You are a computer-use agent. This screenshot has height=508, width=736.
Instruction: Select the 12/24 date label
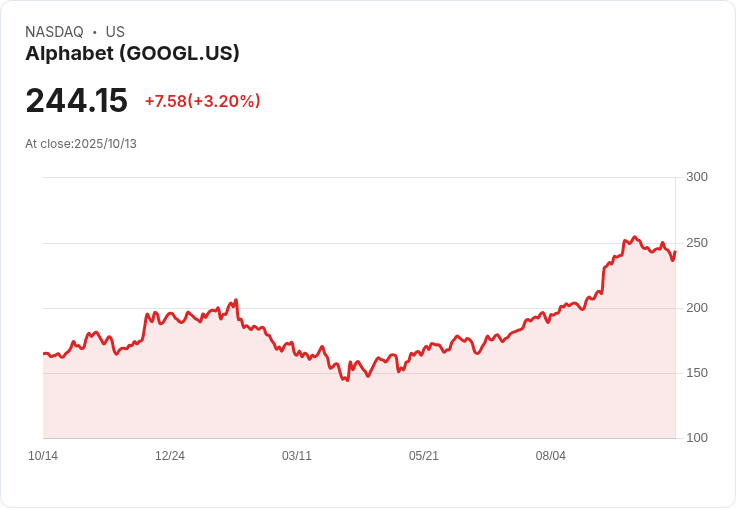point(170,456)
